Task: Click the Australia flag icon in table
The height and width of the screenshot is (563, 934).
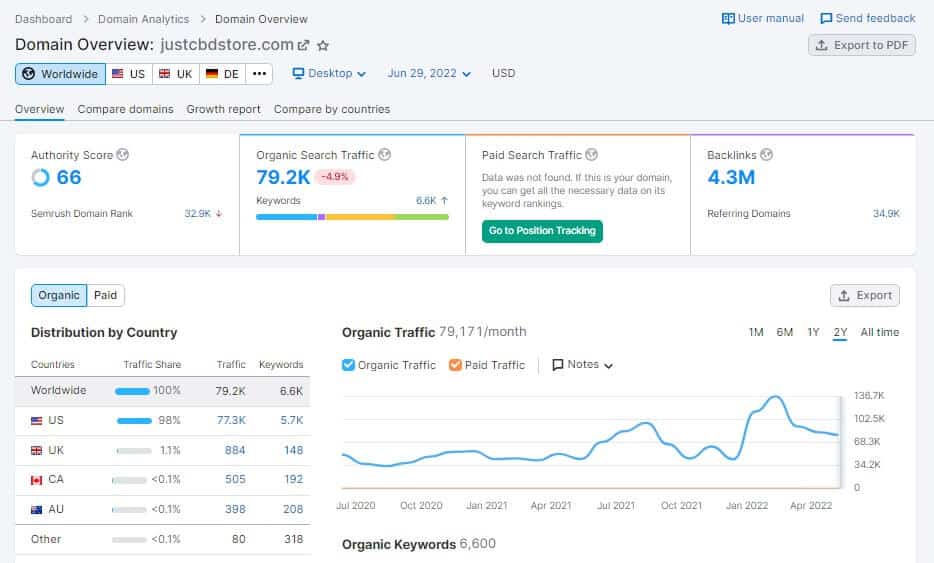Action: 36,509
